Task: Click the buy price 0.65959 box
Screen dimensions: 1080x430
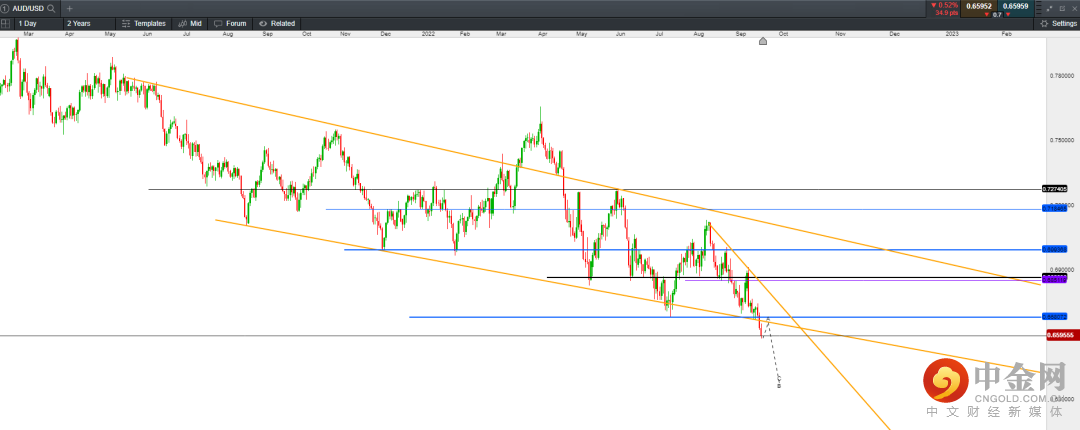Action: point(1016,6)
